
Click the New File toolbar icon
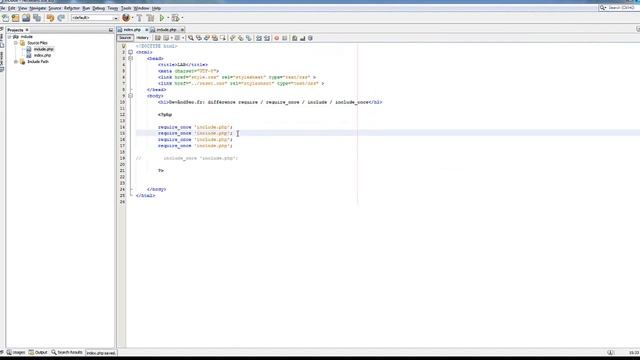pyautogui.click(x=5, y=18)
